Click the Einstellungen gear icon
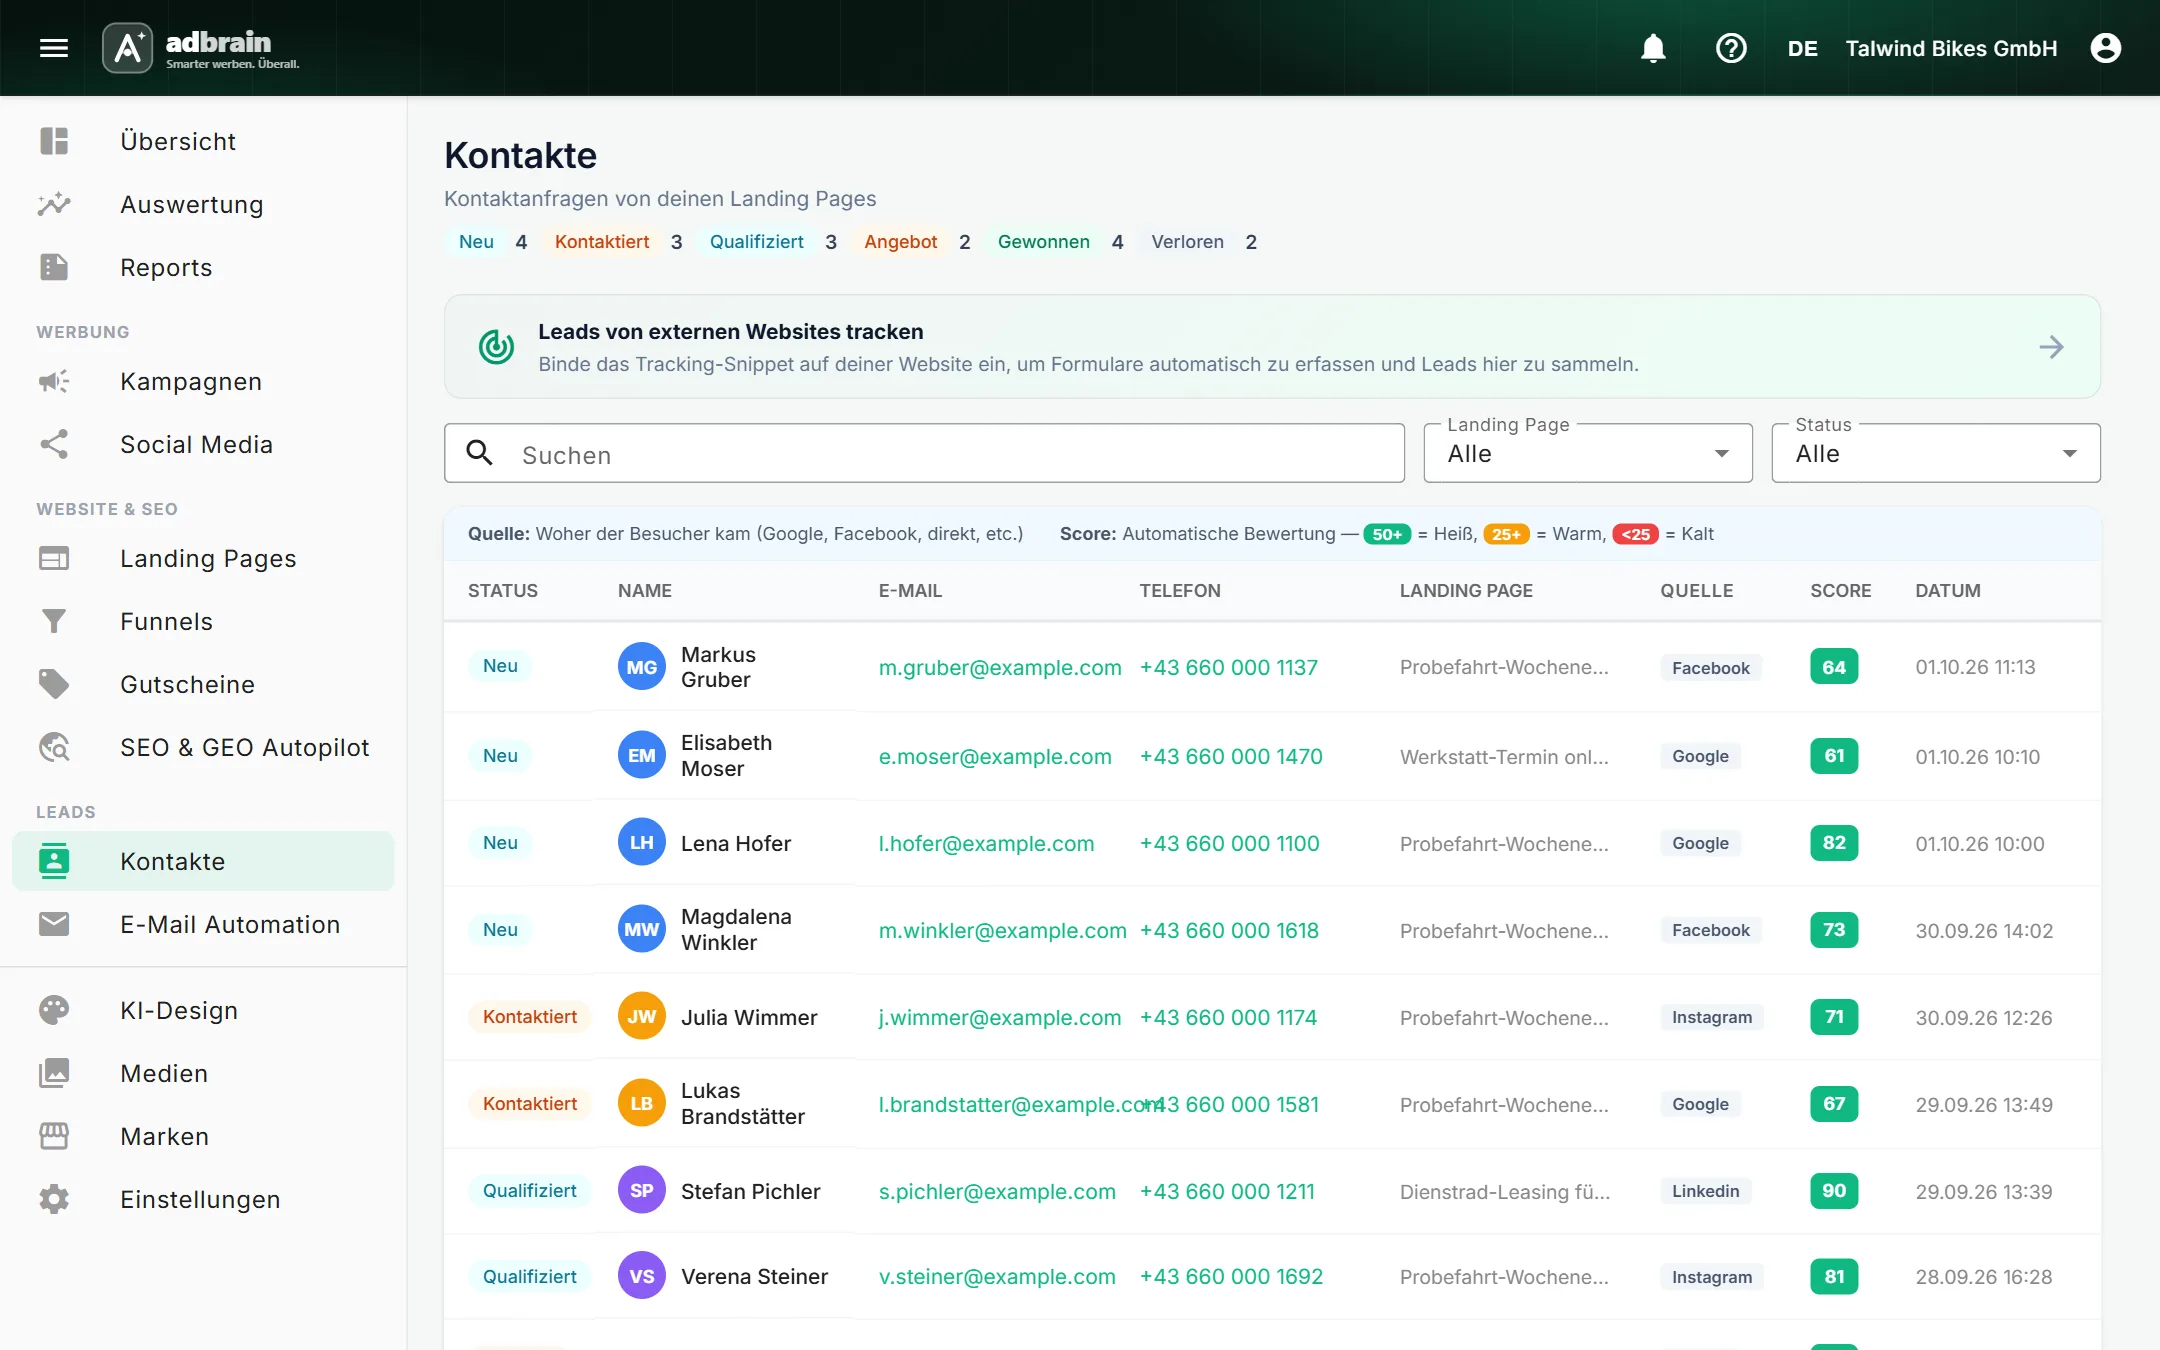2160x1350 pixels. [54, 1199]
